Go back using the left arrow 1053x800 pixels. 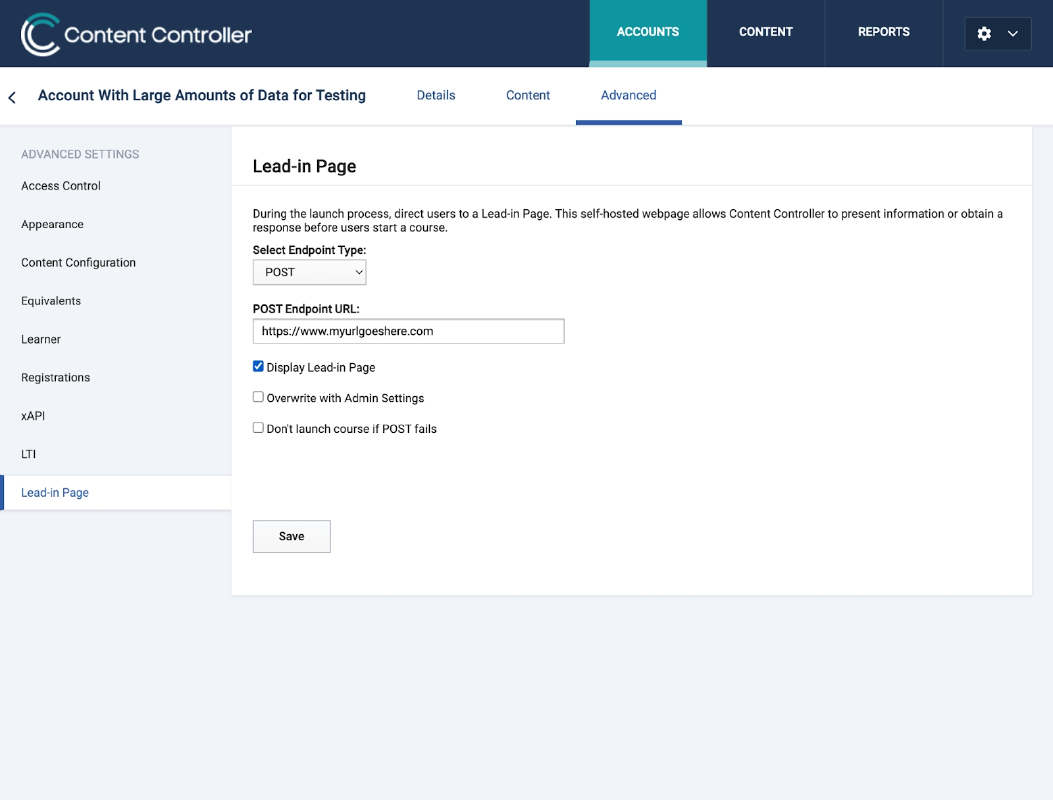click(12, 97)
